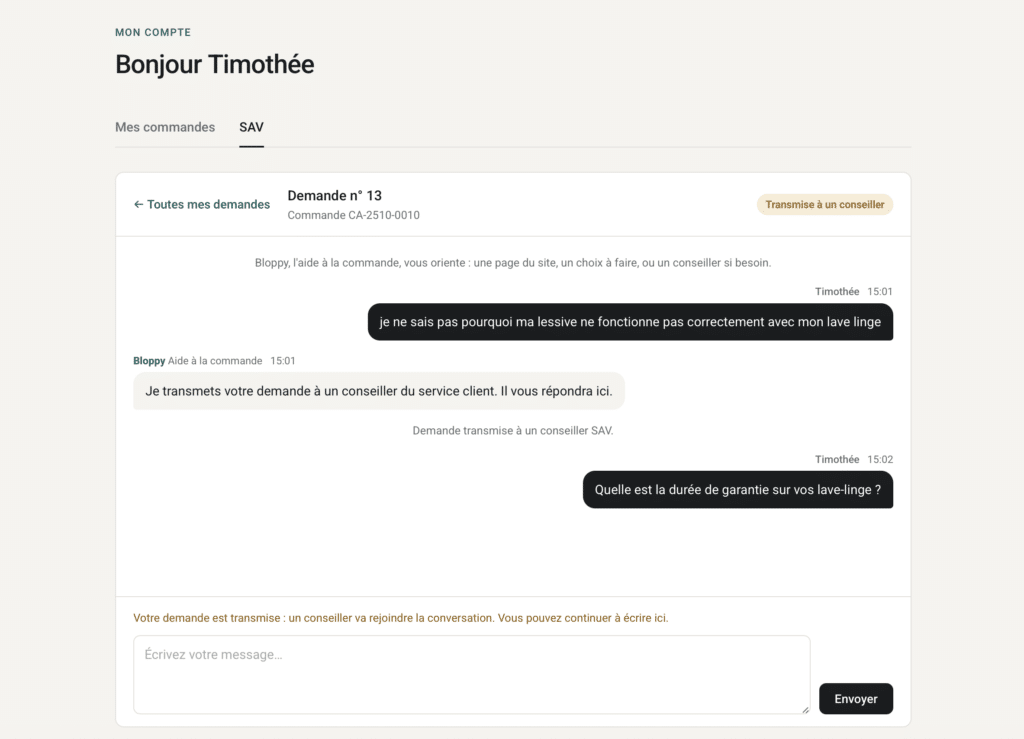This screenshot has width=1024, height=739.
Task: Click the Votre demande est transmise notice
Action: click(x=400, y=618)
